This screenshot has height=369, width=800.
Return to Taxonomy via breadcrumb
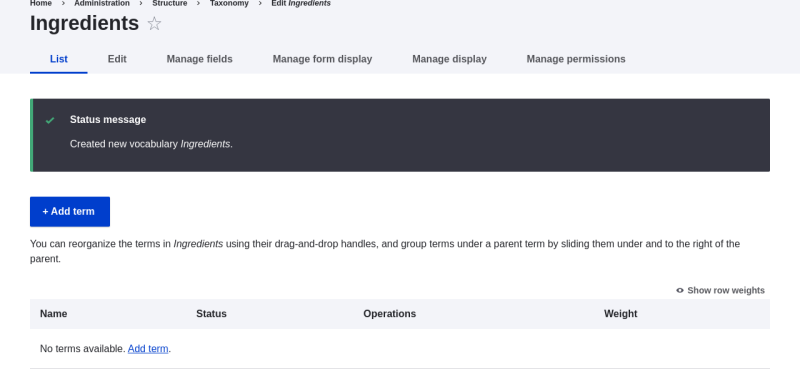230,4
